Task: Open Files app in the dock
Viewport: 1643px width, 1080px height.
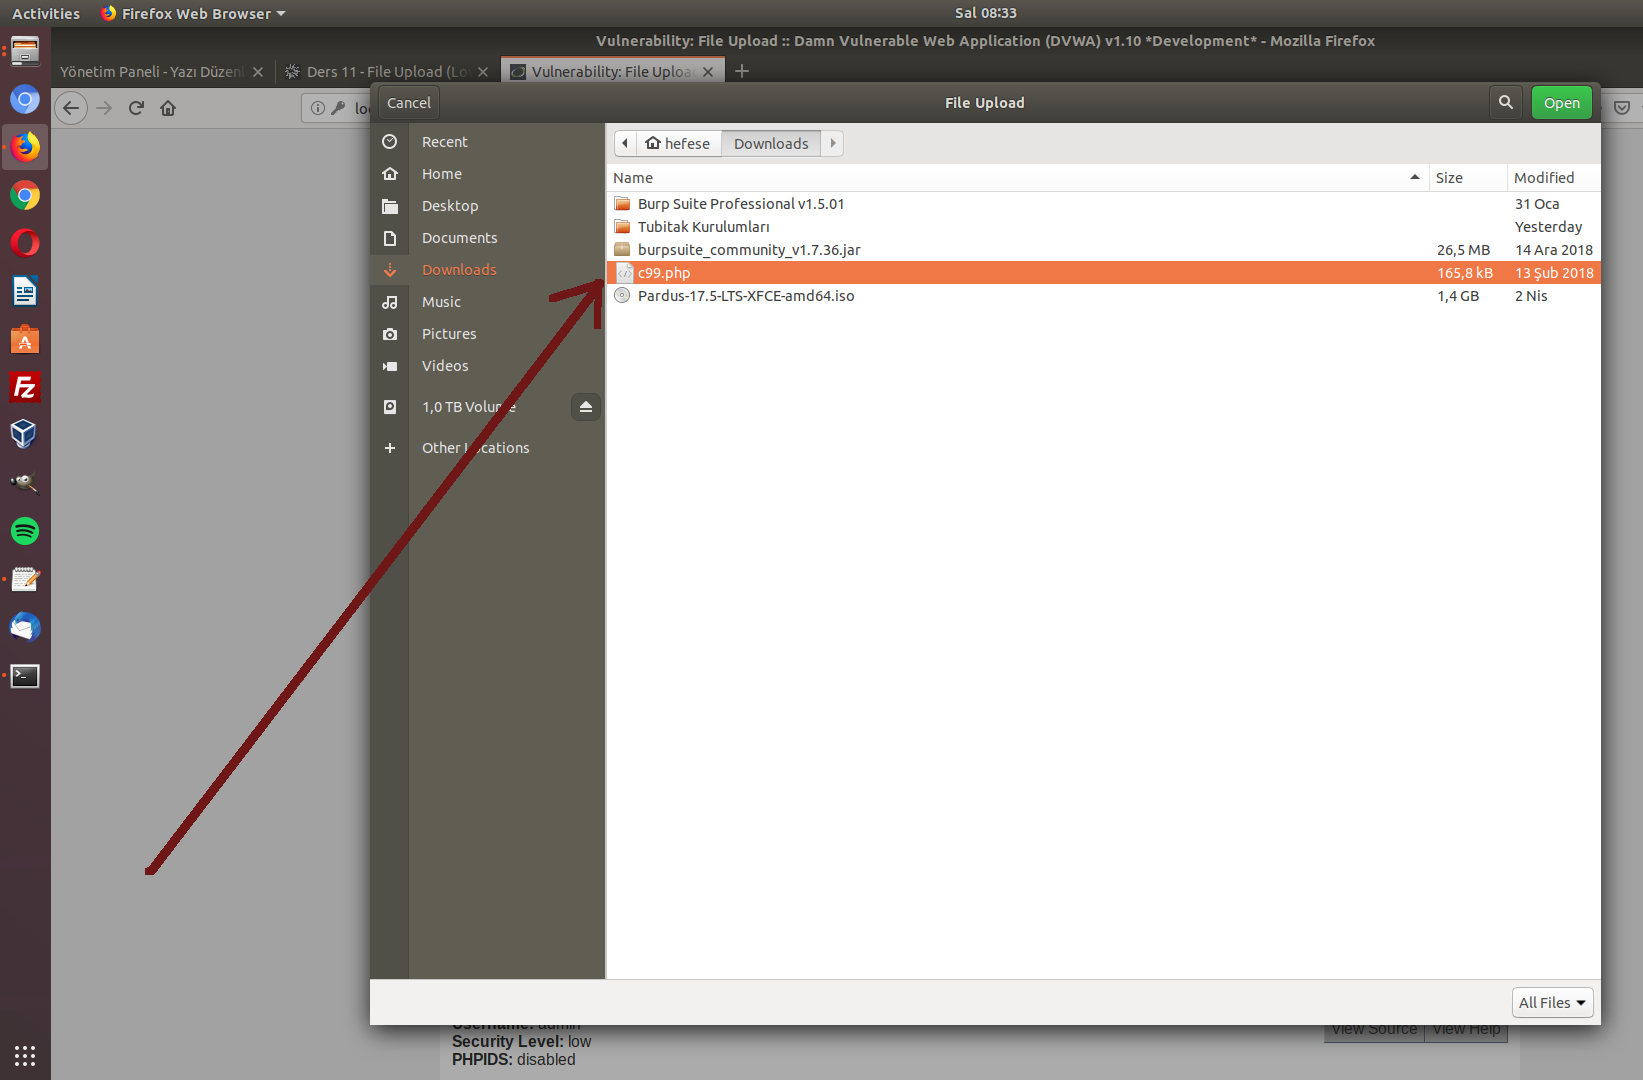Action: (25, 51)
